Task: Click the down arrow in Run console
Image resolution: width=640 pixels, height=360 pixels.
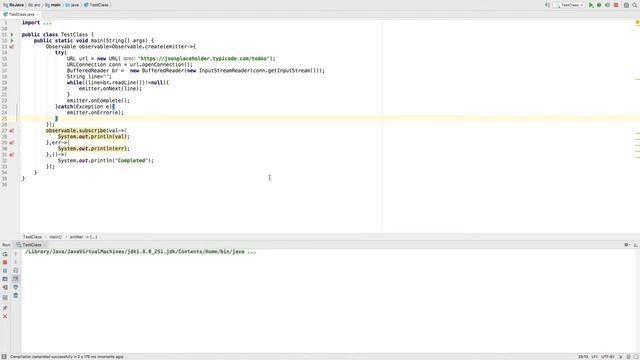Action: 16,262
